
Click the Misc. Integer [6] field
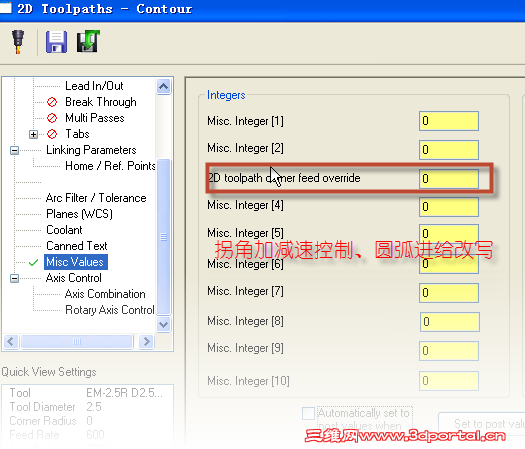tap(449, 265)
